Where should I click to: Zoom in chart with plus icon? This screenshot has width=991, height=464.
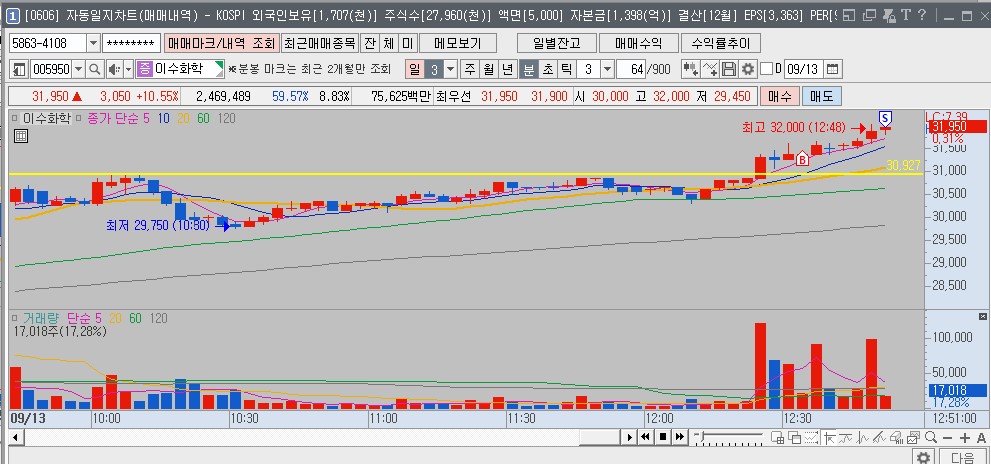click(x=964, y=437)
